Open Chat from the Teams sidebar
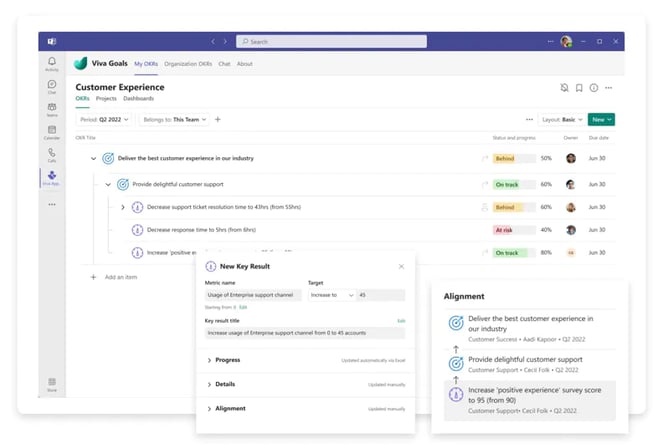 click(x=52, y=86)
